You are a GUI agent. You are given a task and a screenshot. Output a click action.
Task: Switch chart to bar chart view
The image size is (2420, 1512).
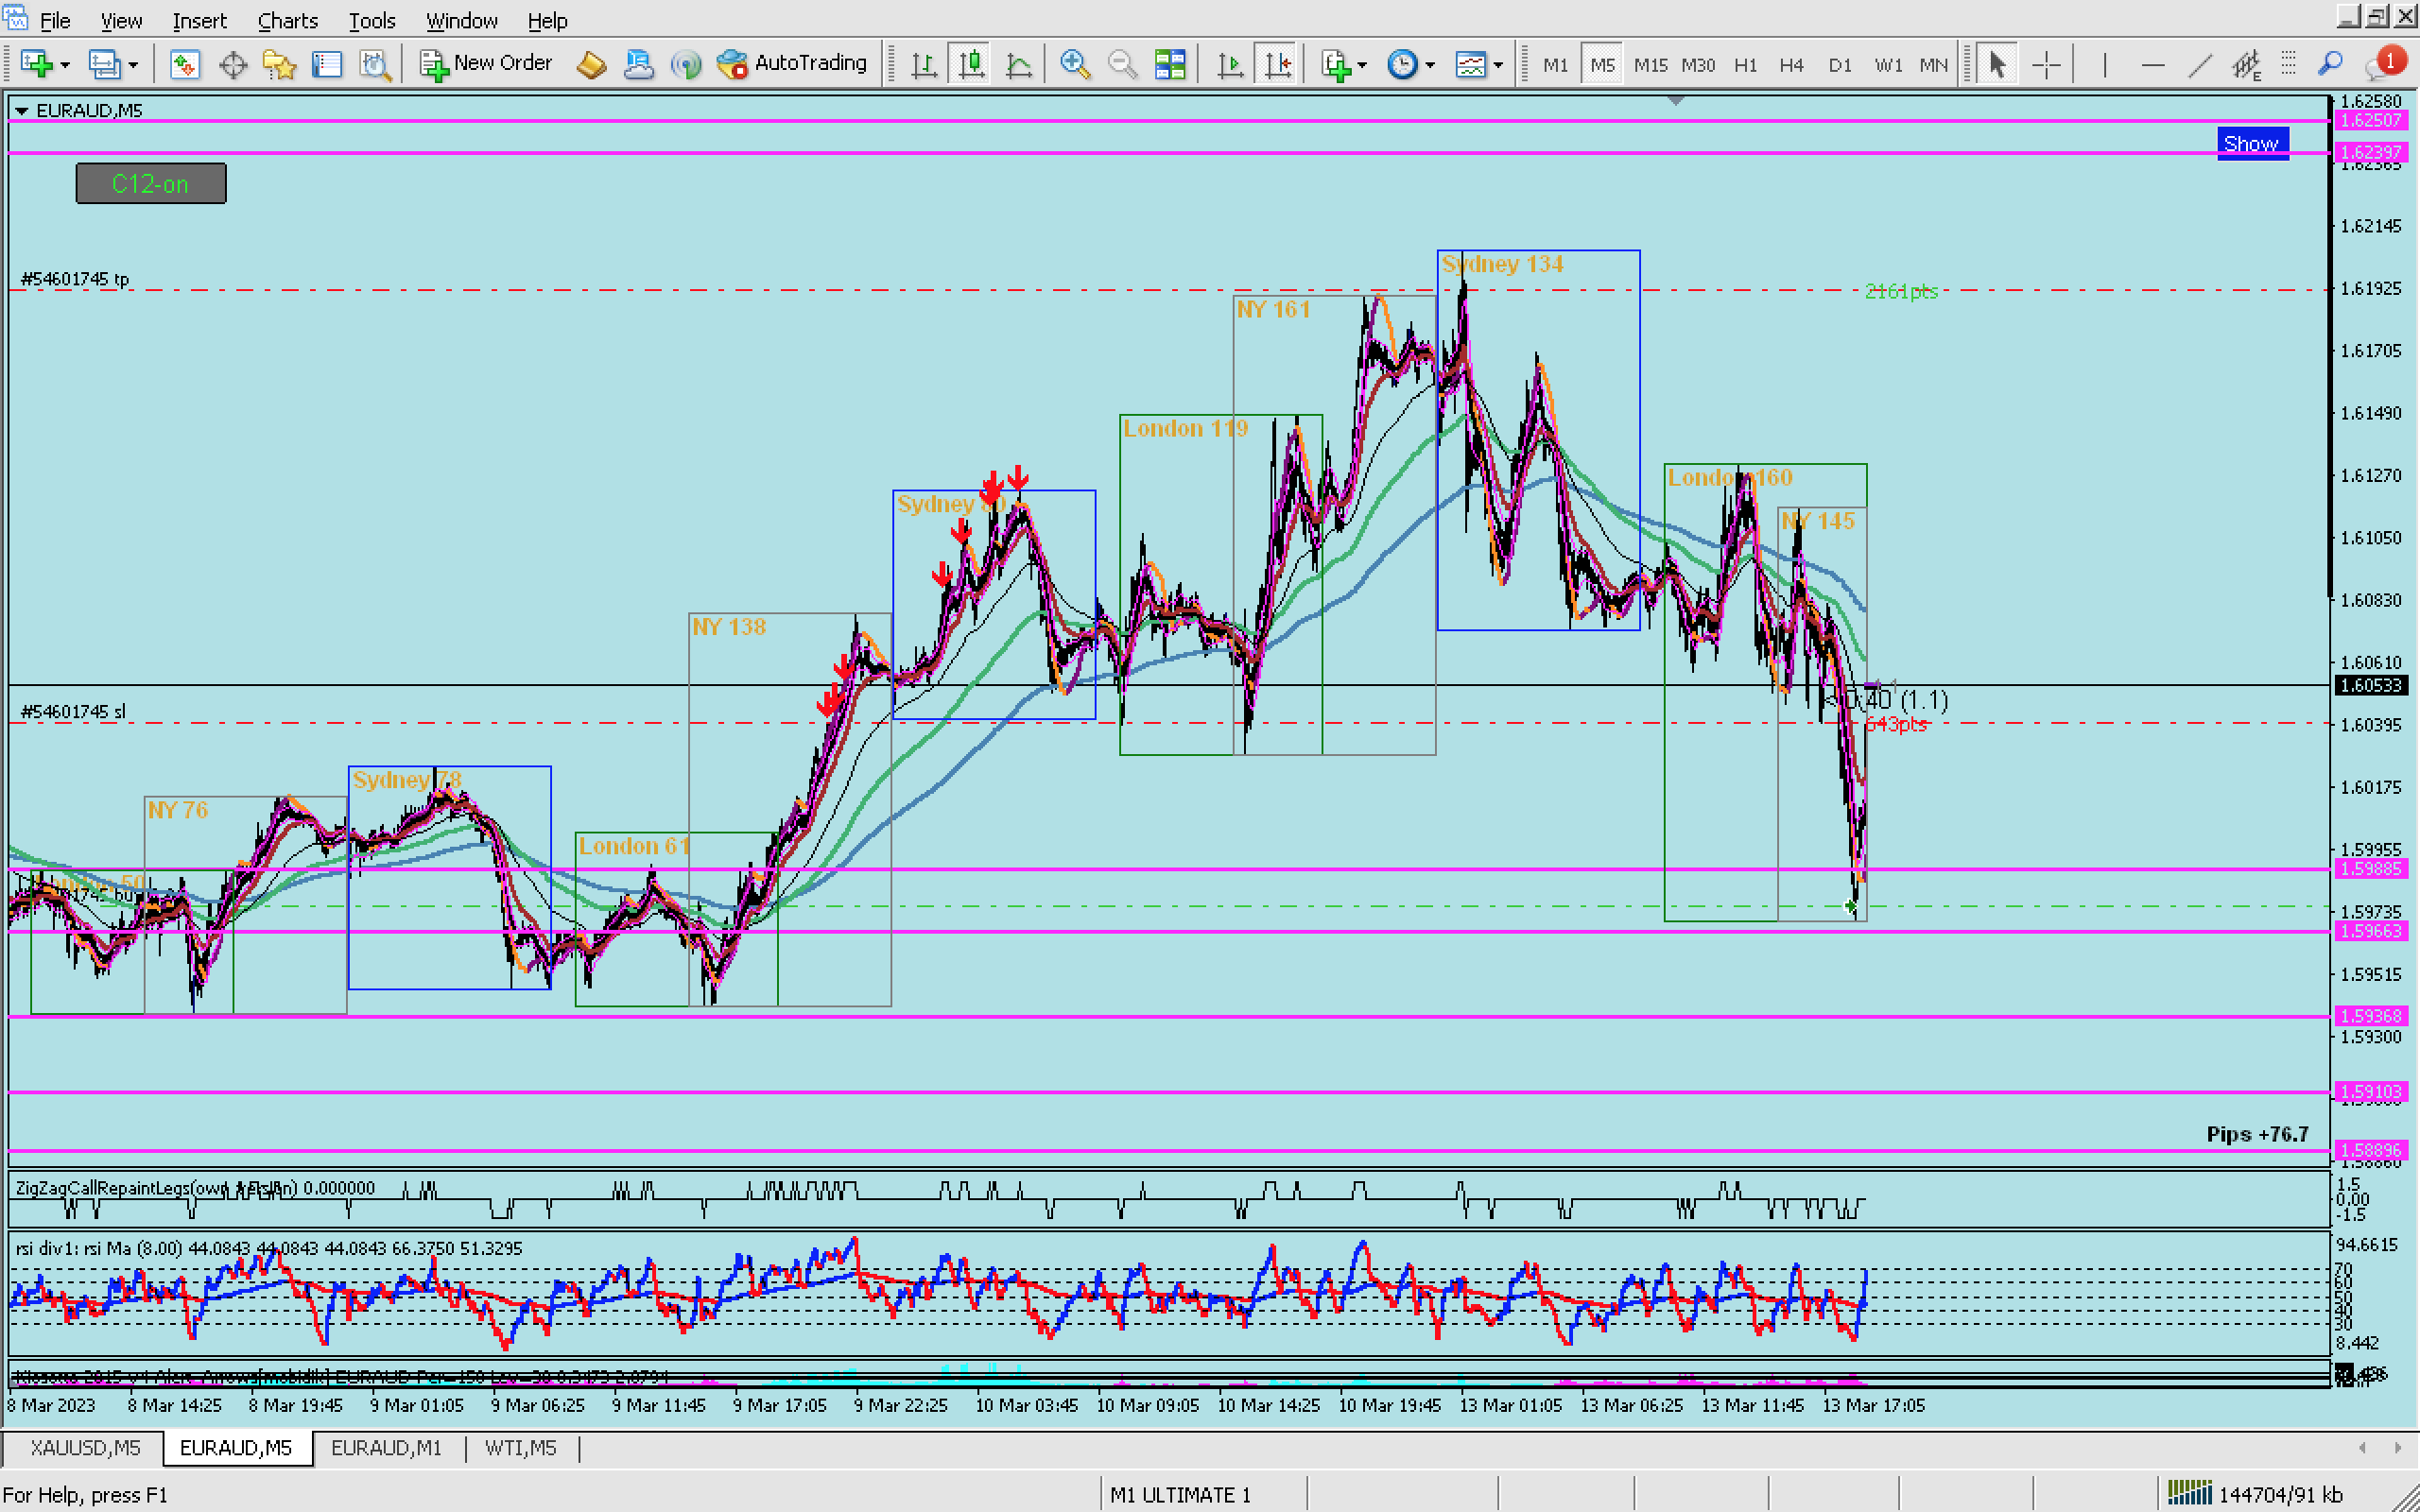[923, 65]
